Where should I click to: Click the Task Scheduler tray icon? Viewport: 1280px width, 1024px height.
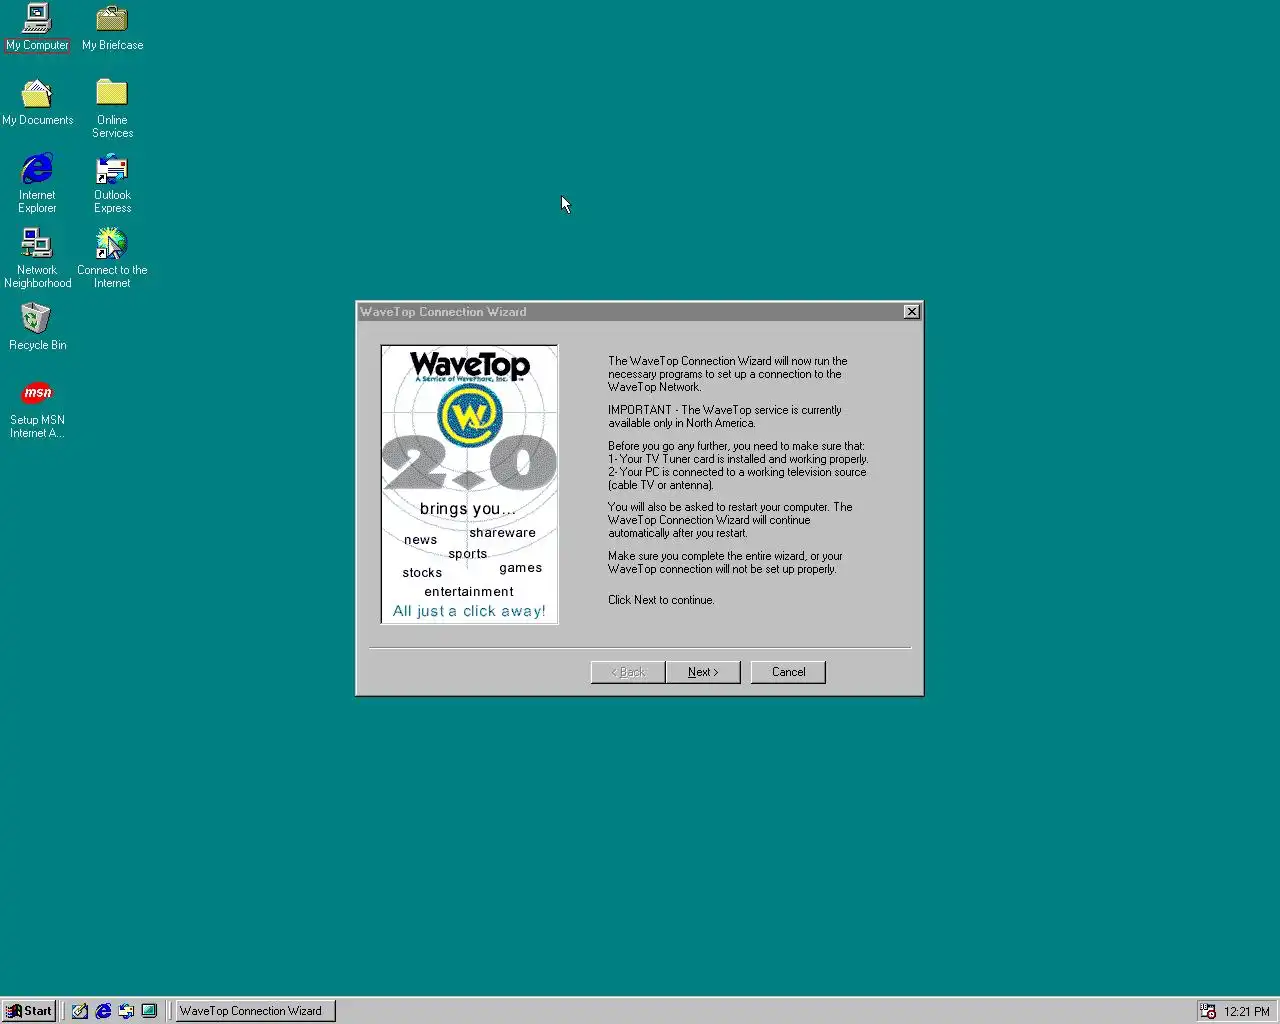coord(1208,1011)
